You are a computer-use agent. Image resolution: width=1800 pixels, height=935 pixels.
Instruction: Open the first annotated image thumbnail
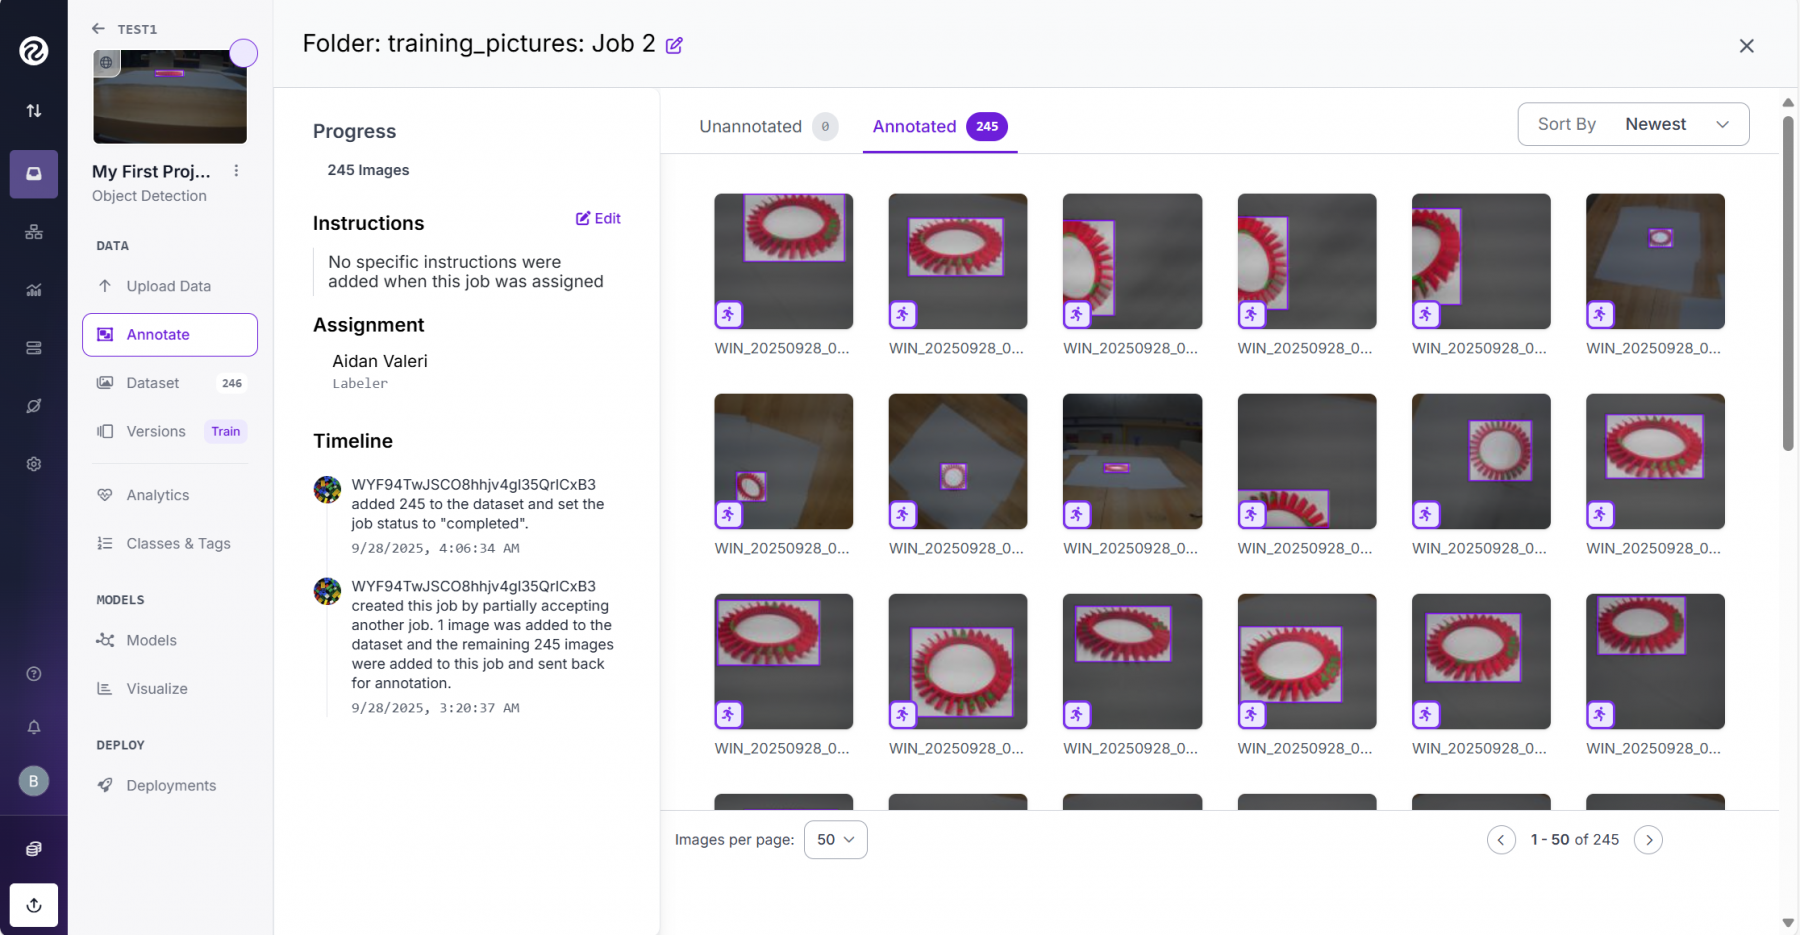[783, 261]
